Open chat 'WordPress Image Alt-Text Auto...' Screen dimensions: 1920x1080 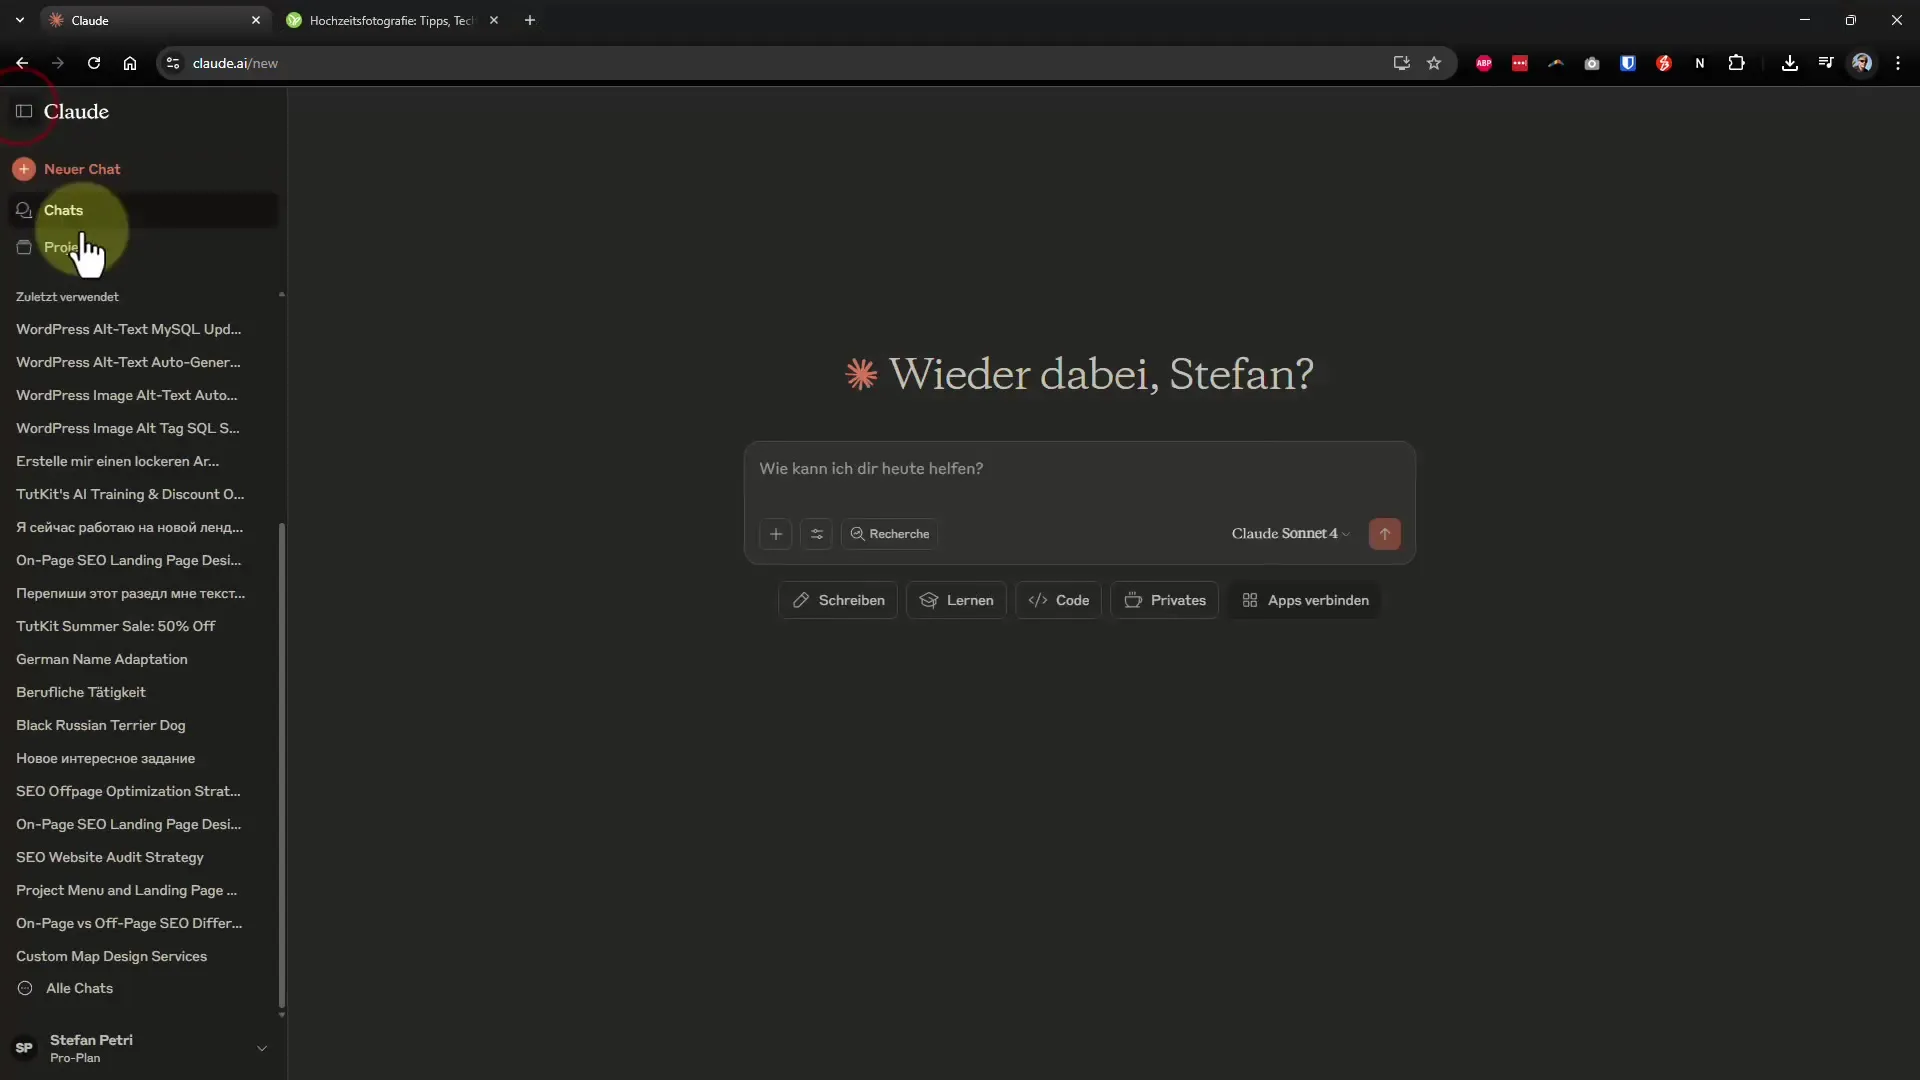pos(126,395)
